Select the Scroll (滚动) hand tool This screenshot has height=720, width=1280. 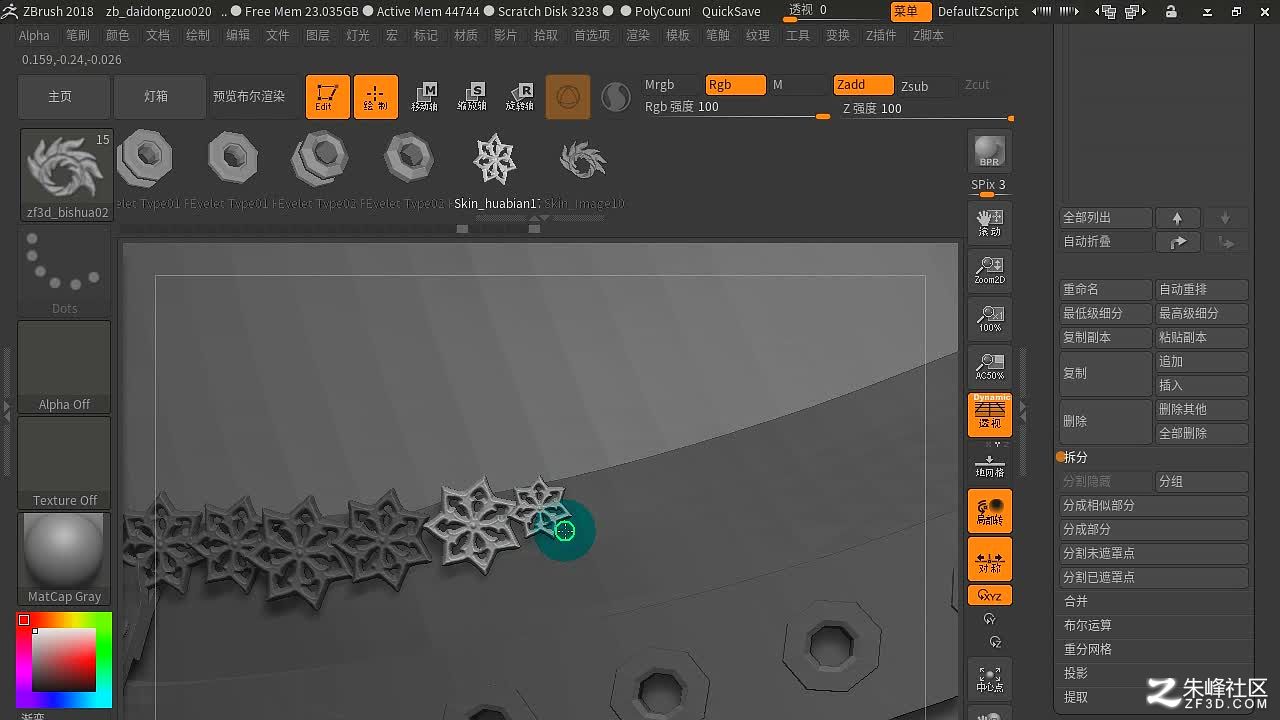[989, 223]
